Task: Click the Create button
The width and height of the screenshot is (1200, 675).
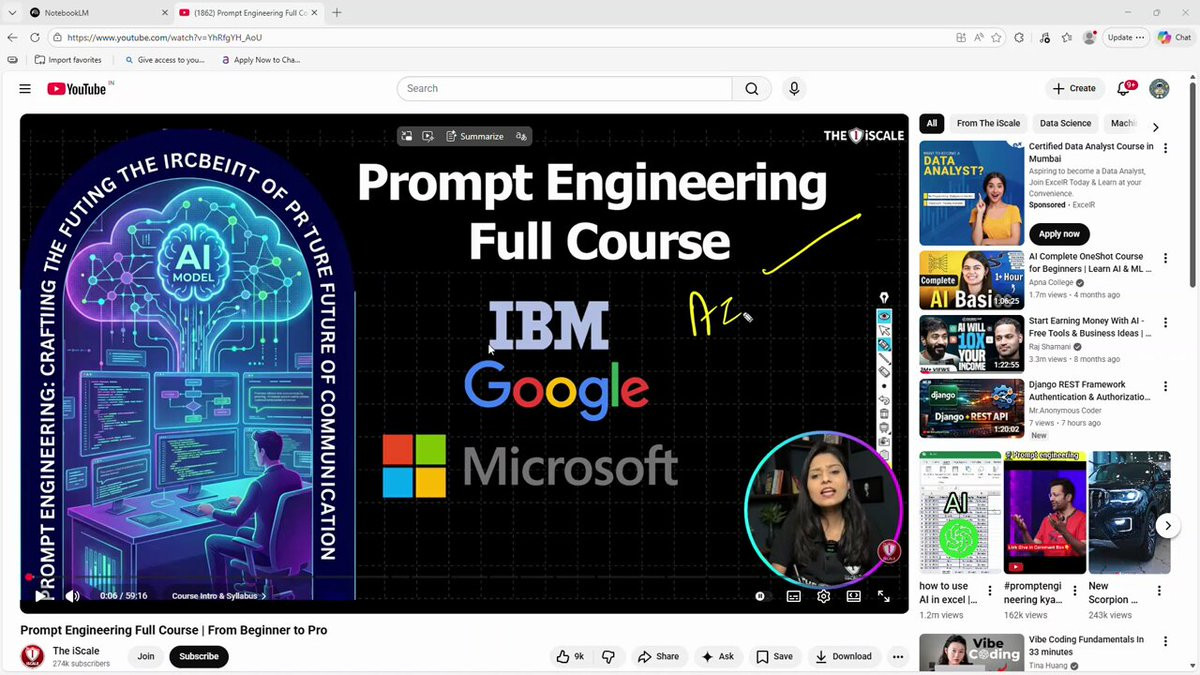Action: [x=1074, y=89]
